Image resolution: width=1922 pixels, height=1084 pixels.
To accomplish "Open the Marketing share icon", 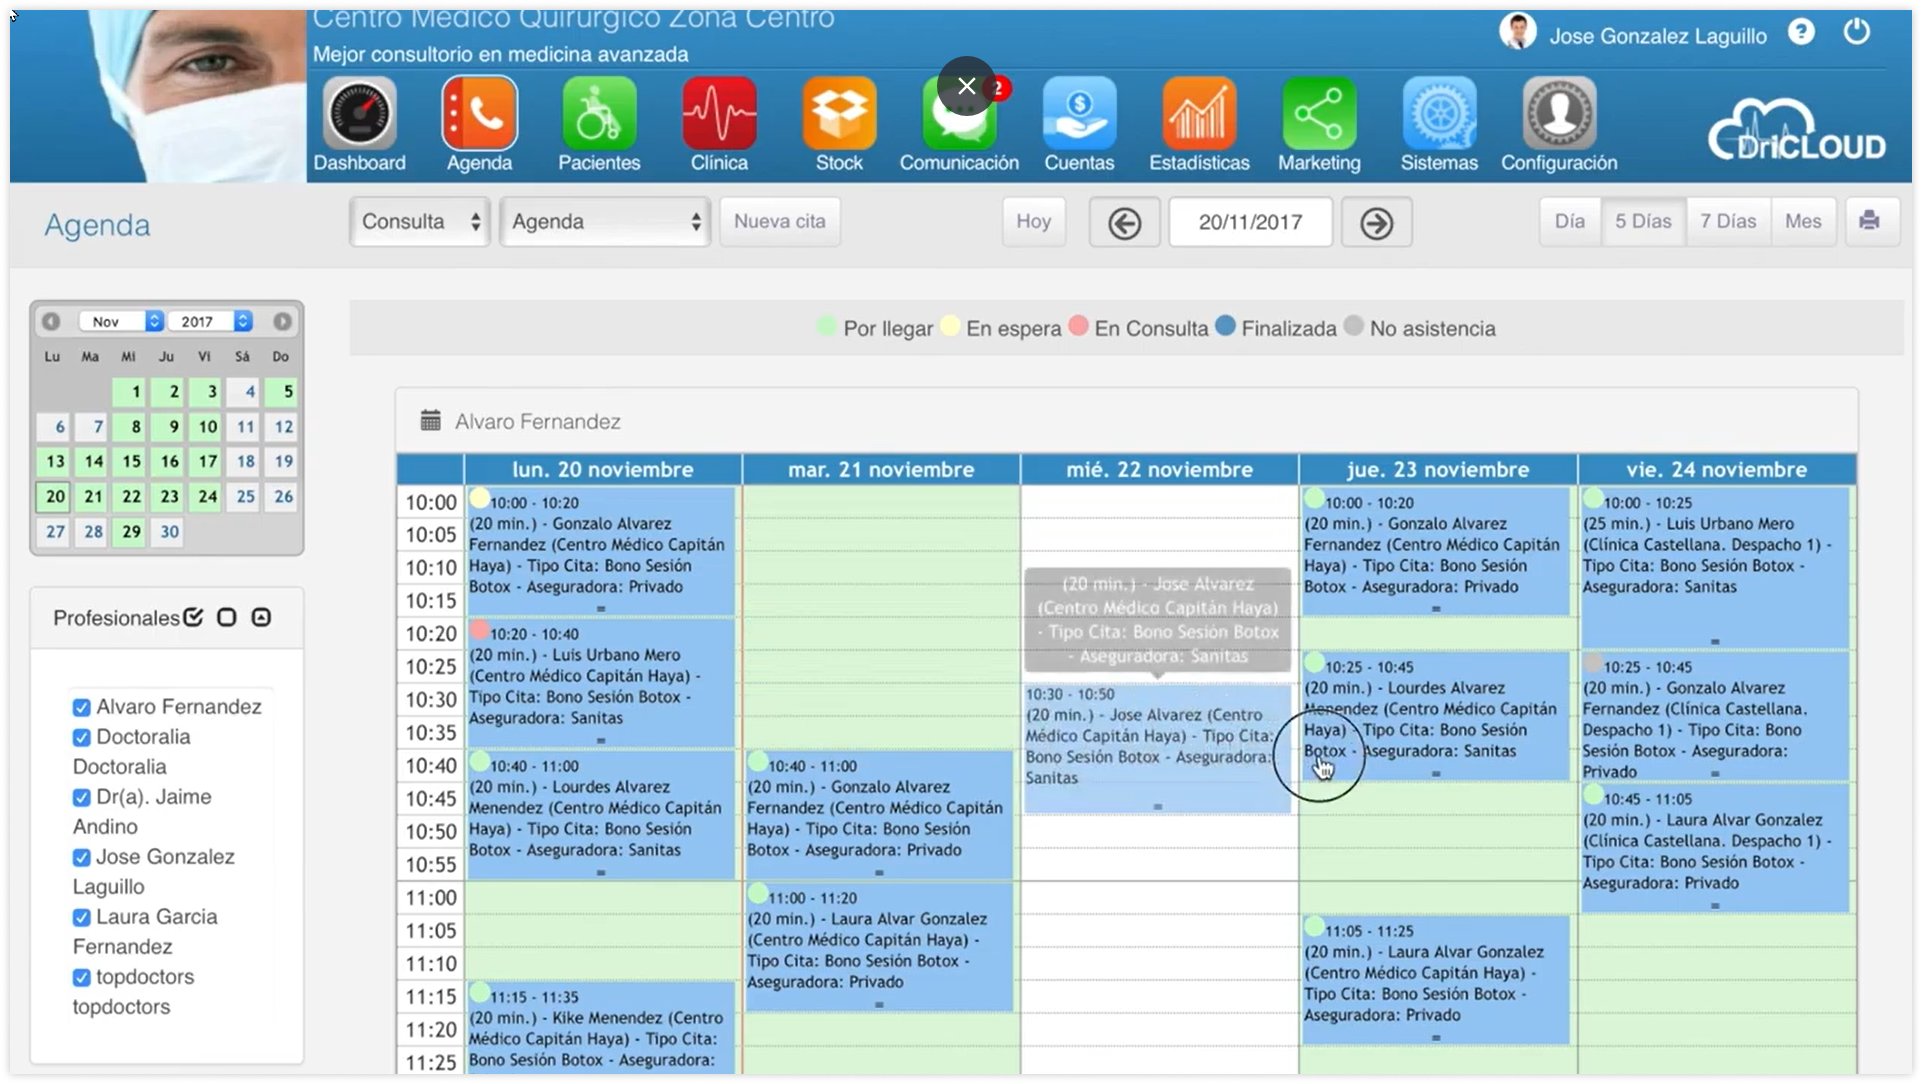I will click(1319, 115).
